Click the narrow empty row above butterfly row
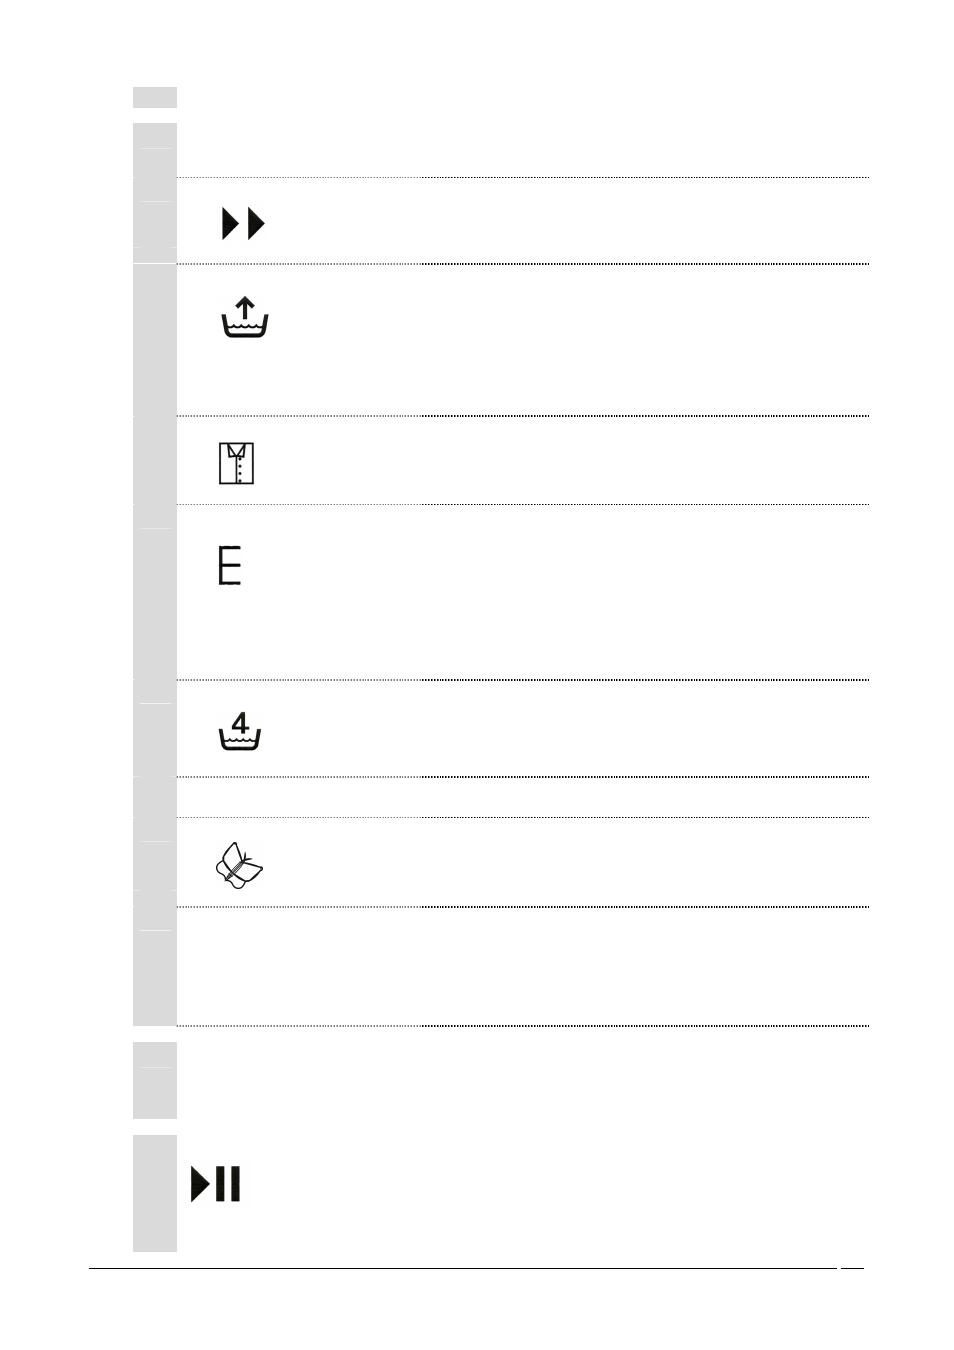This screenshot has width=954, height=1350. coord(522,797)
